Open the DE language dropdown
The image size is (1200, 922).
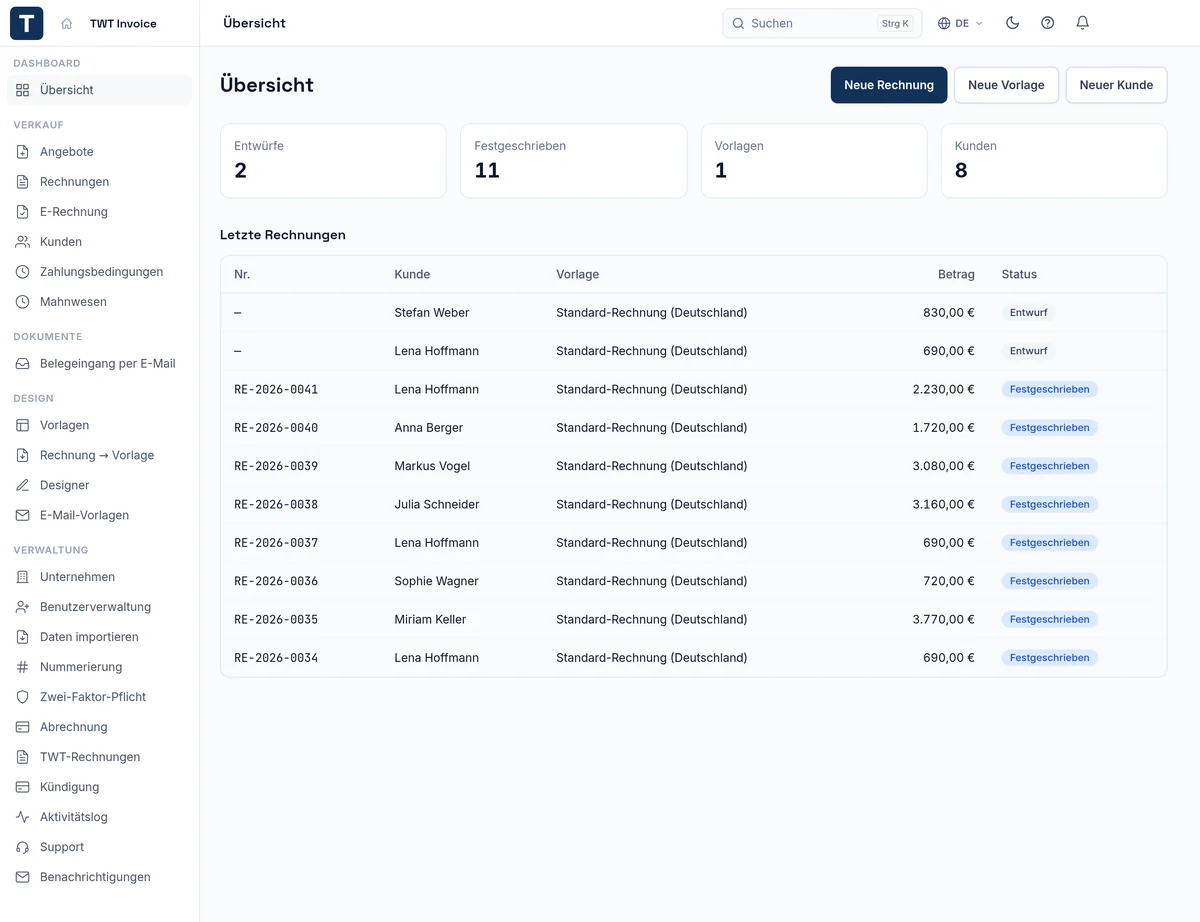click(x=960, y=23)
